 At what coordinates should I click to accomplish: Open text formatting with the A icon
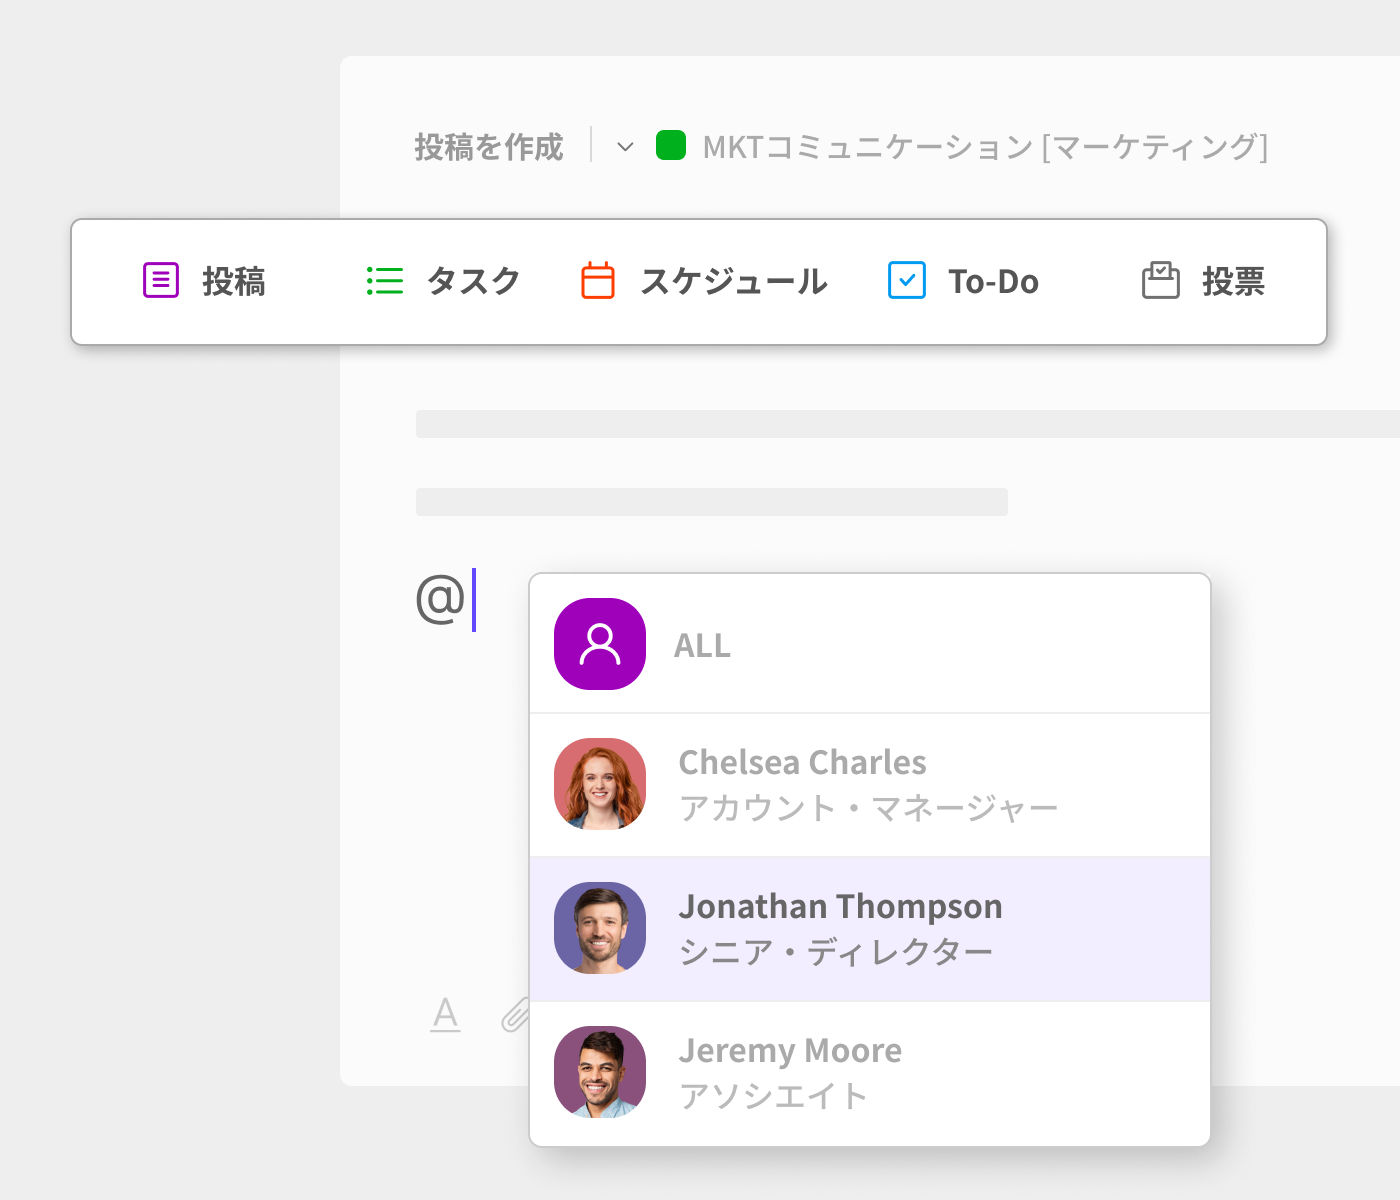click(x=445, y=1015)
